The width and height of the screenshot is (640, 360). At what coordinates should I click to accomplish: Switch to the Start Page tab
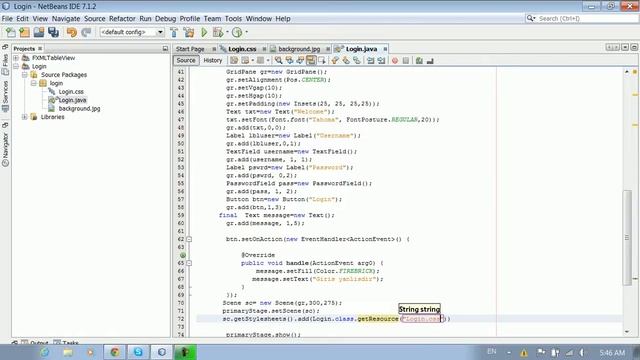[190, 49]
